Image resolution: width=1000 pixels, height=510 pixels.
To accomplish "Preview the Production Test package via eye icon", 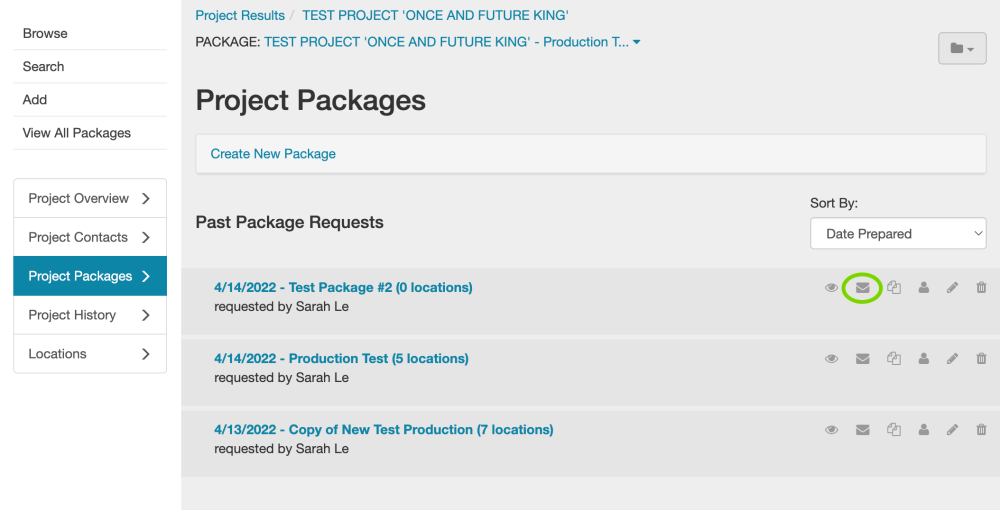I will [831, 359].
